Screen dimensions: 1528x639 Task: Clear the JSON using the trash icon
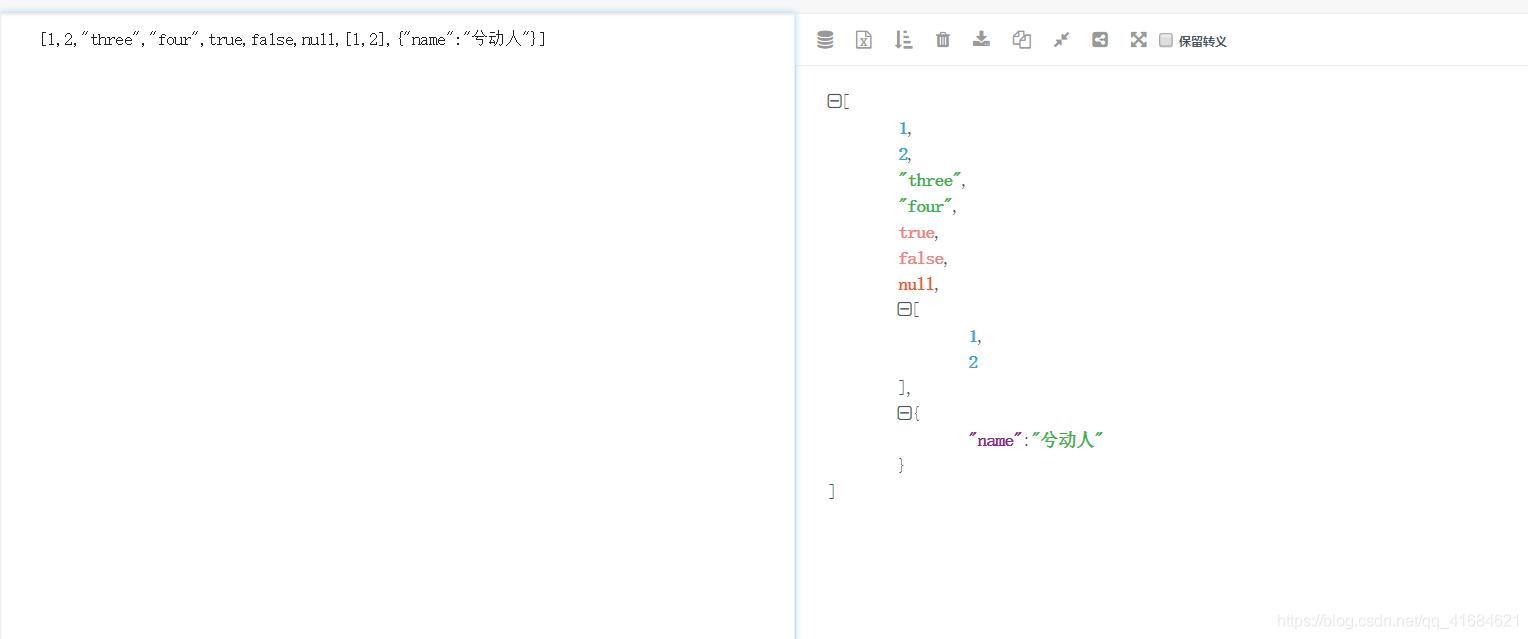pyautogui.click(x=942, y=40)
